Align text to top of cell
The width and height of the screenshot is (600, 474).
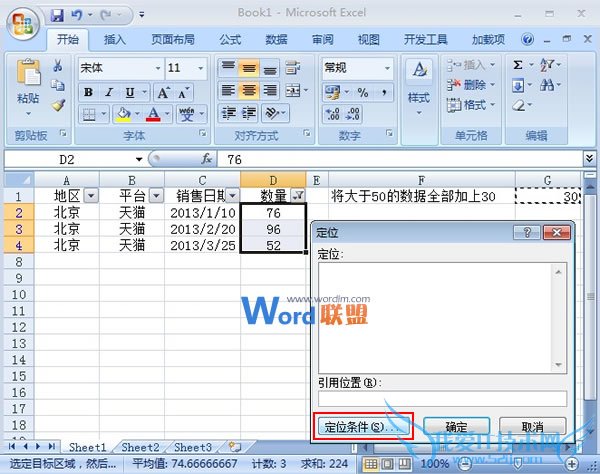[228, 67]
